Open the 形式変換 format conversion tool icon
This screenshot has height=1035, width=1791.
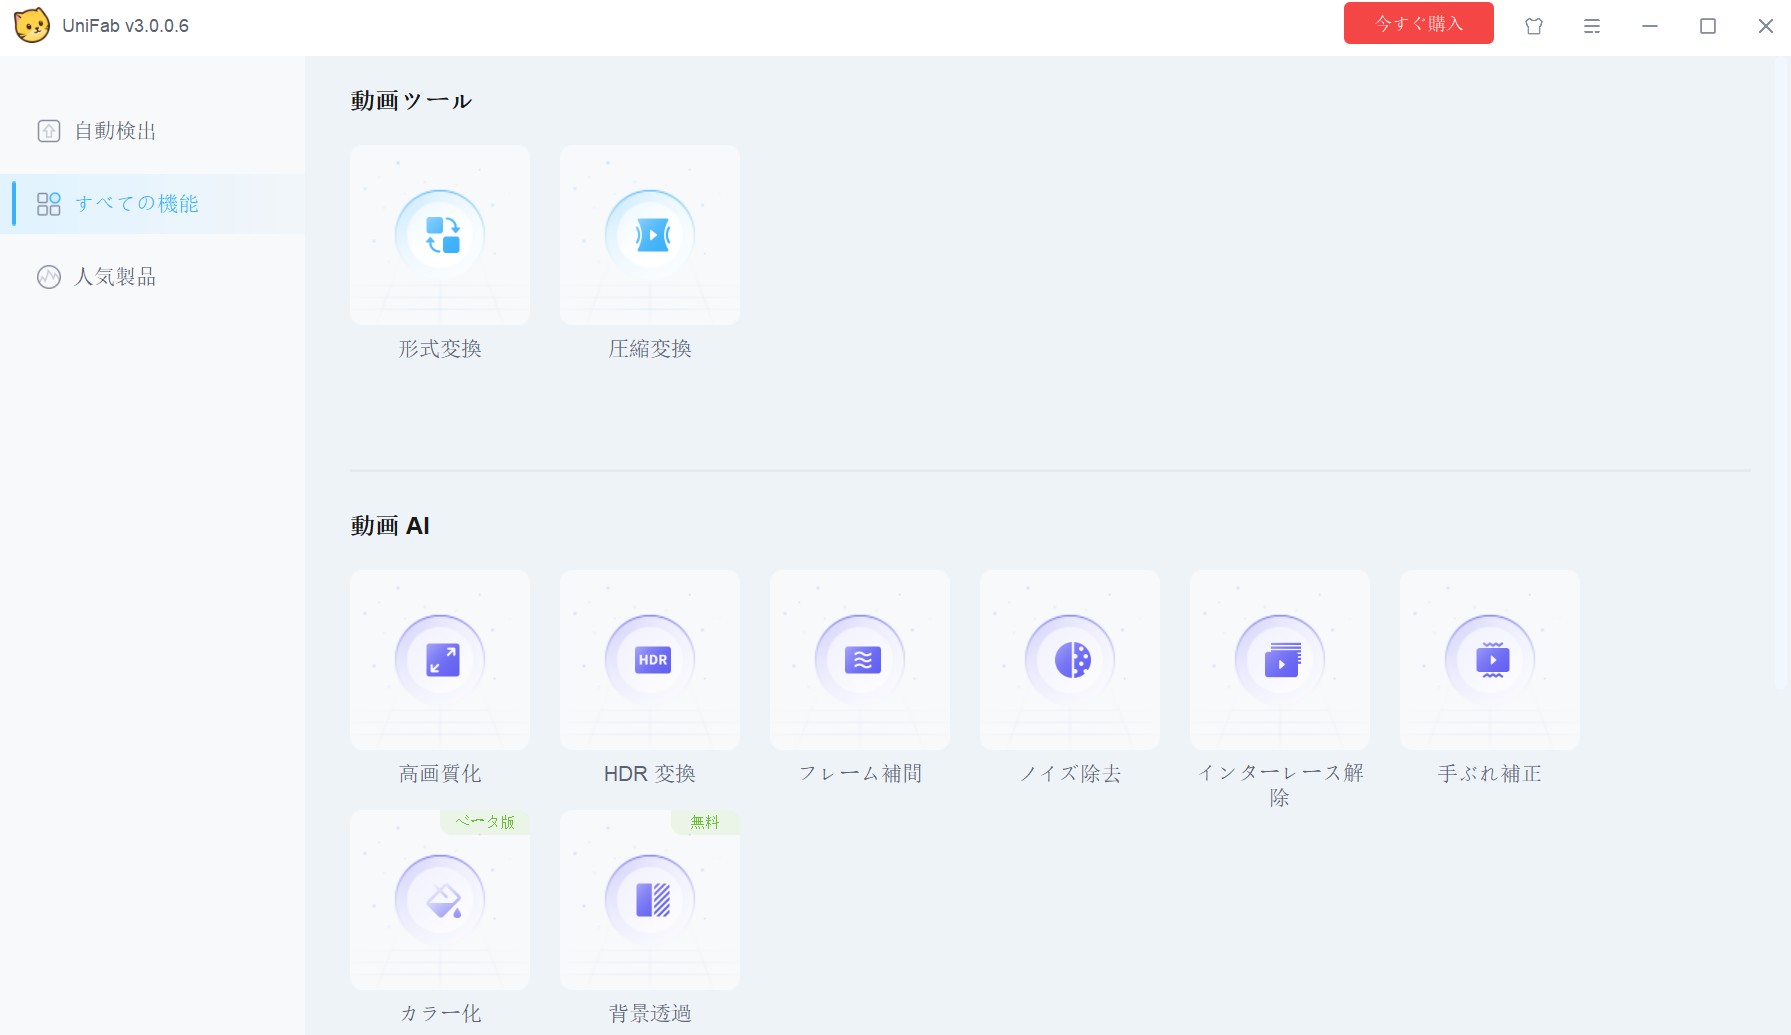(x=440, y=235)
